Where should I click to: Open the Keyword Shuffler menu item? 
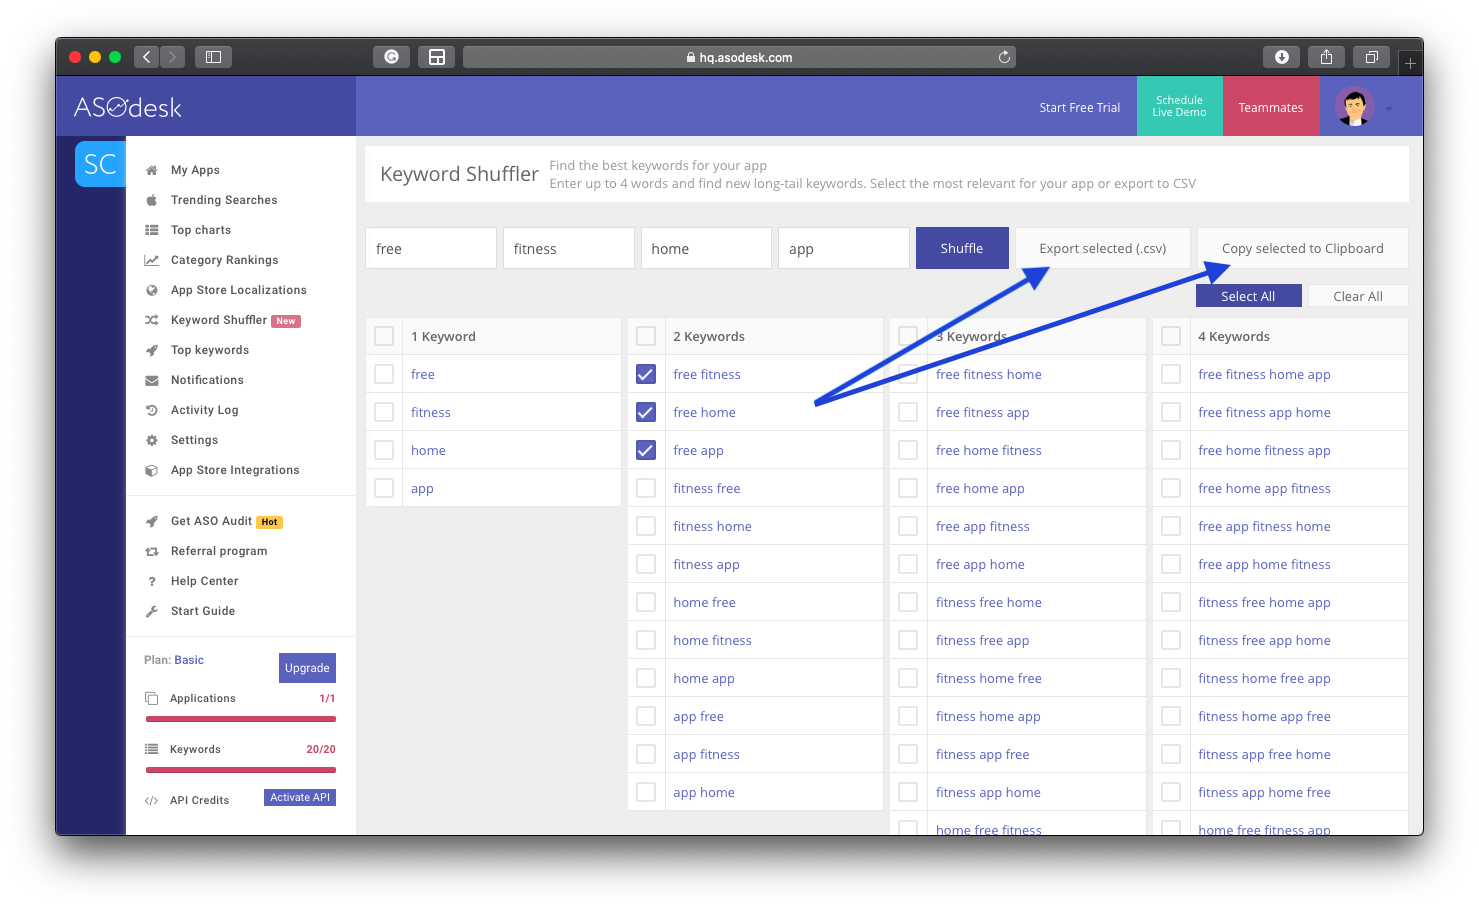pos(218,320)
